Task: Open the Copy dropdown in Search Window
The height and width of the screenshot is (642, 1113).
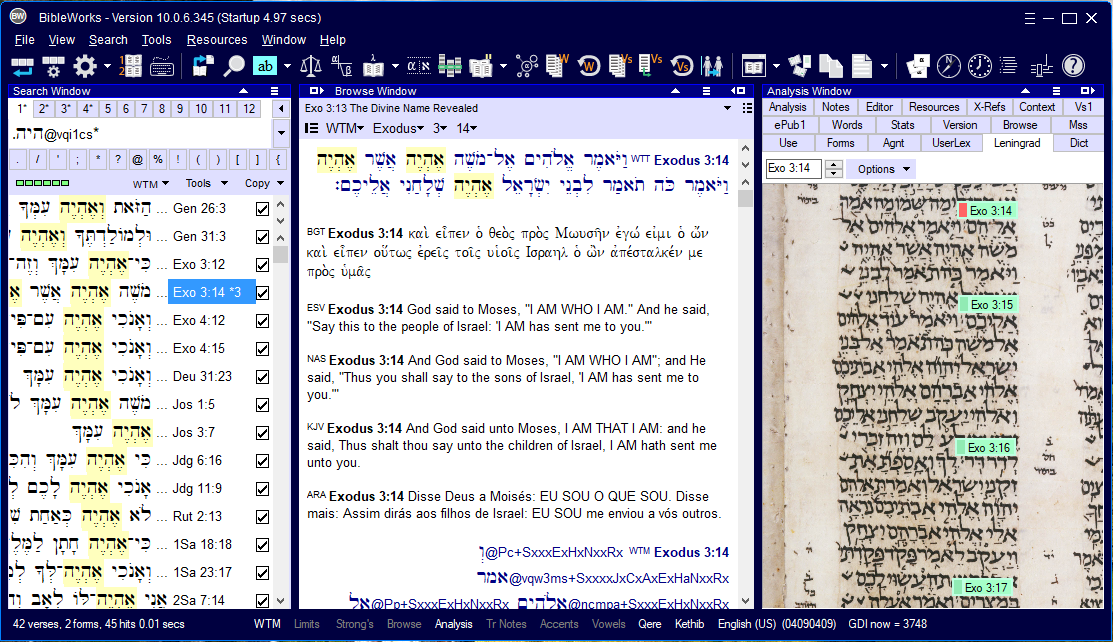Action: pyautogui.click(x=263, y=183)
